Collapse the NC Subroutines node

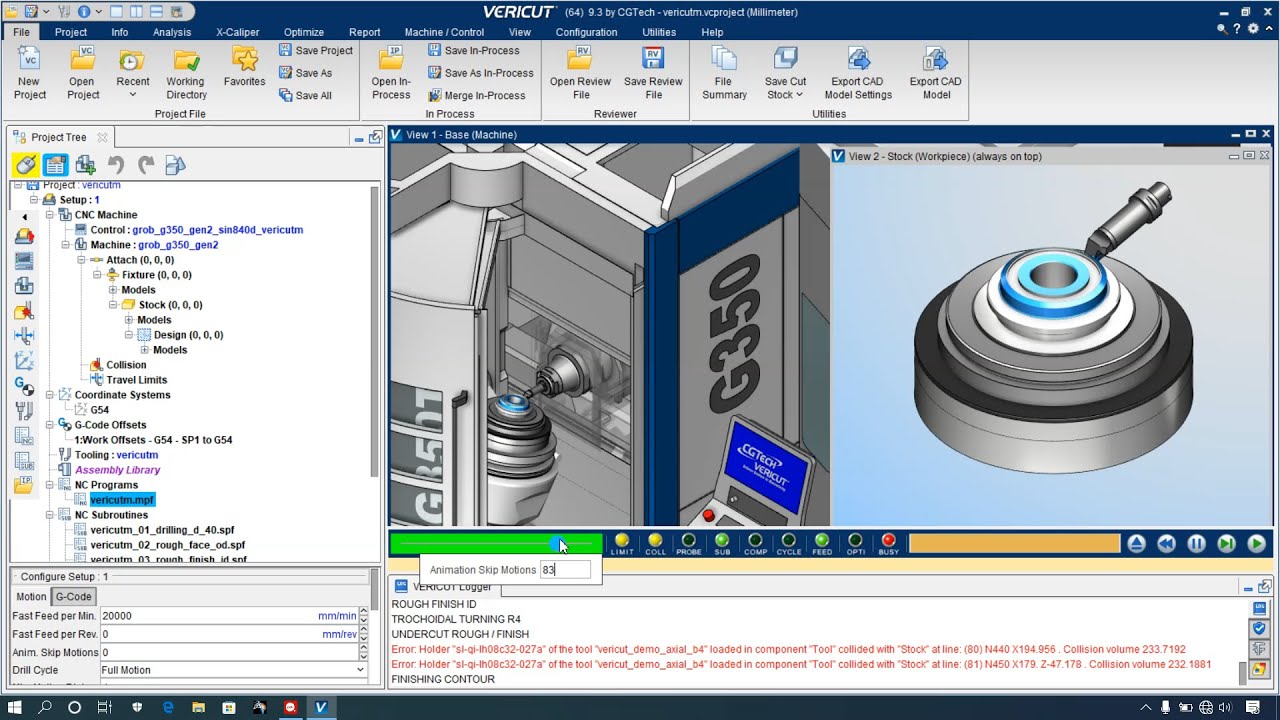[49, 515]
